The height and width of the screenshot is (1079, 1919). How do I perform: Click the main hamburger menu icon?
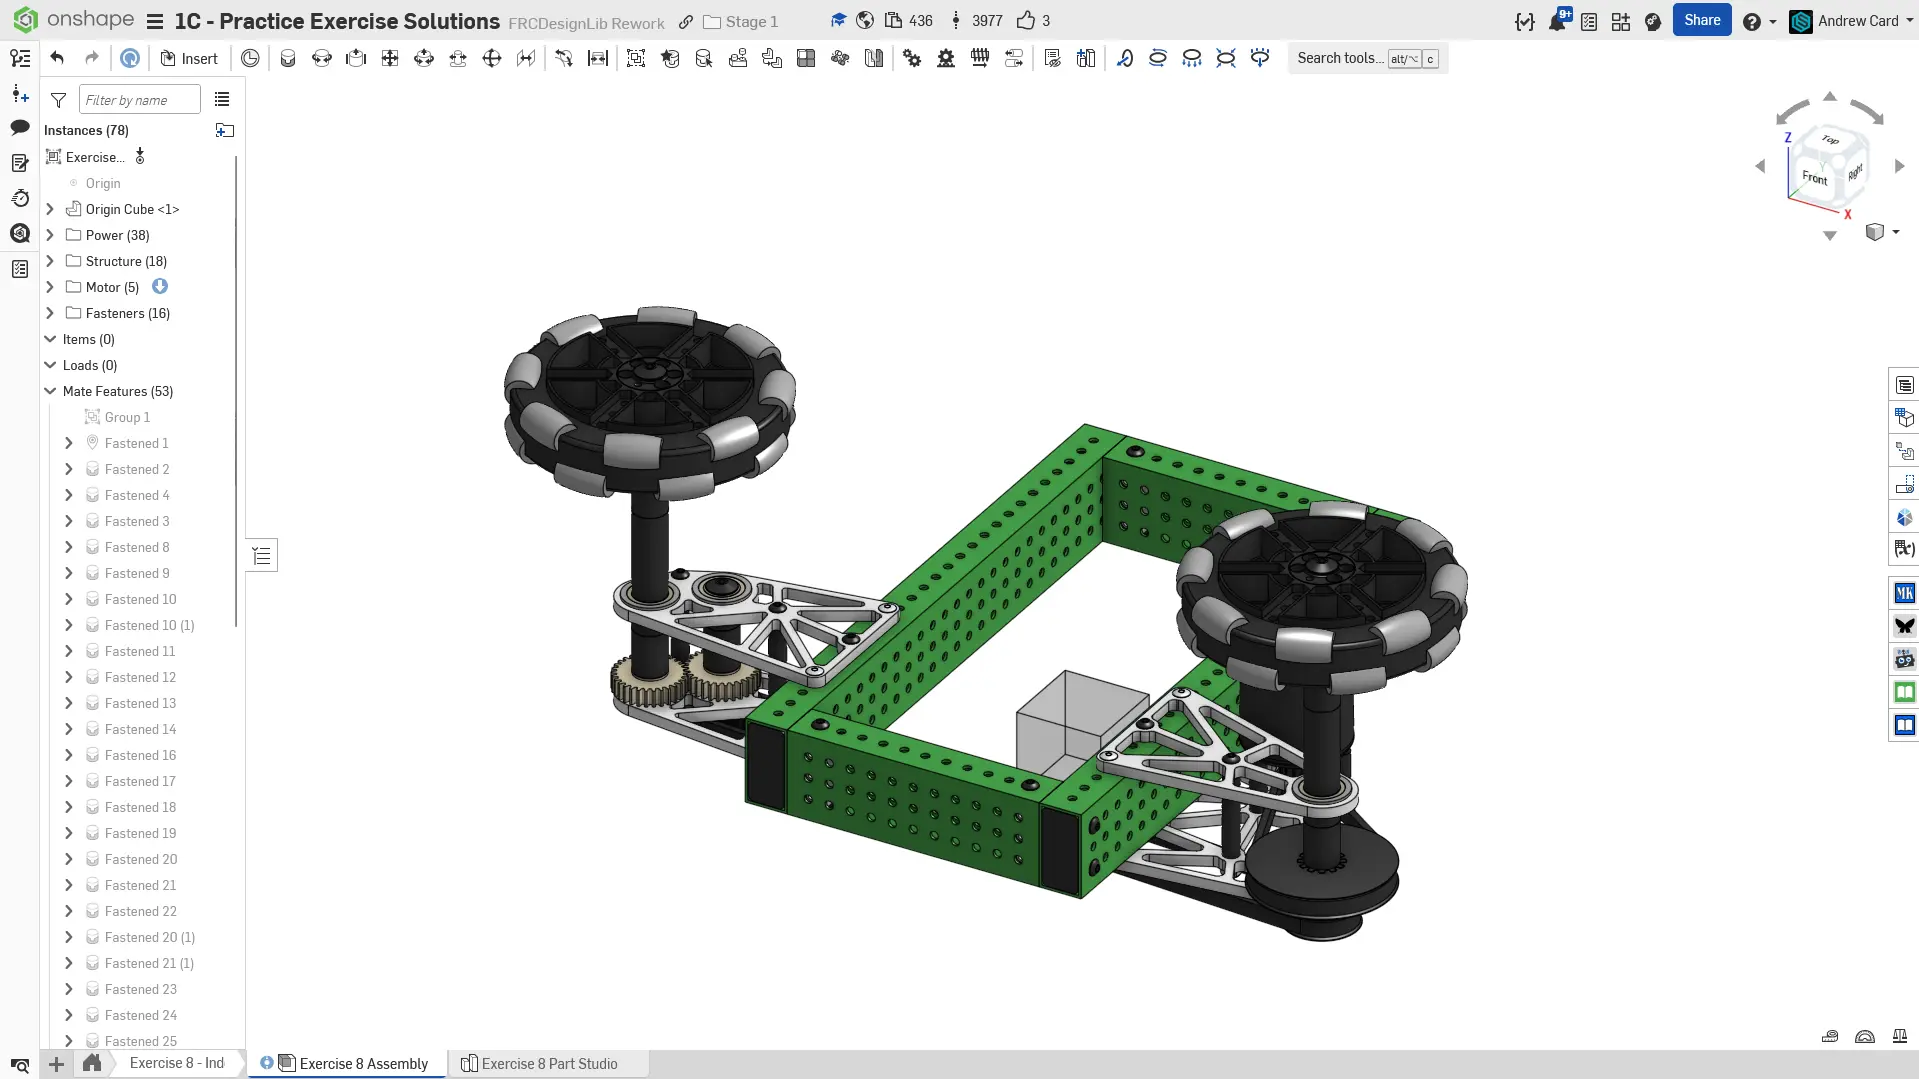click(x=154, y=21)
